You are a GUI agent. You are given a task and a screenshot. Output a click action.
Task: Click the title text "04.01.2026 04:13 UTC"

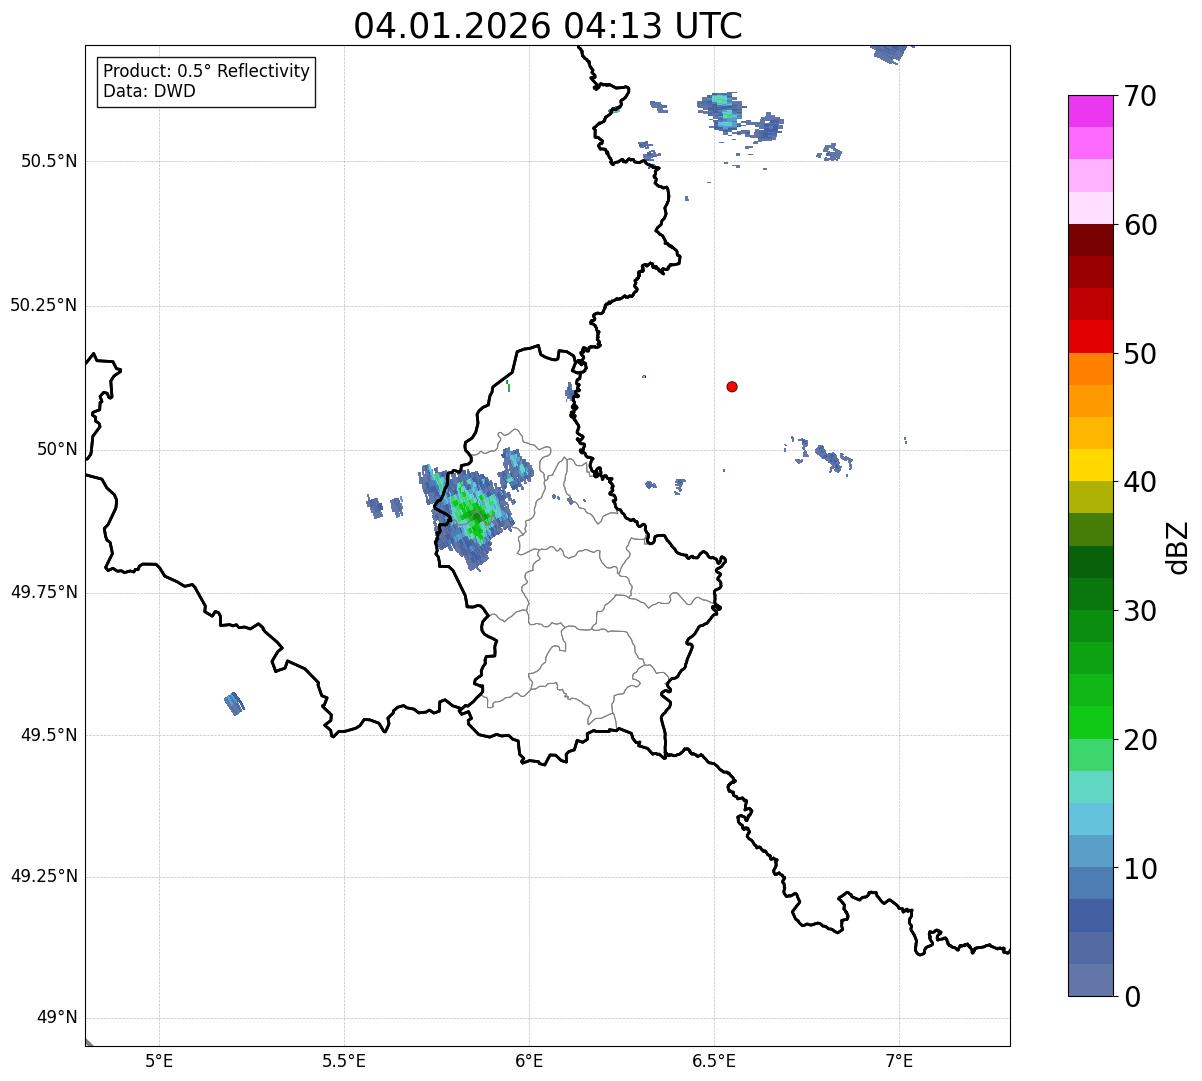(x=548, y=26)
